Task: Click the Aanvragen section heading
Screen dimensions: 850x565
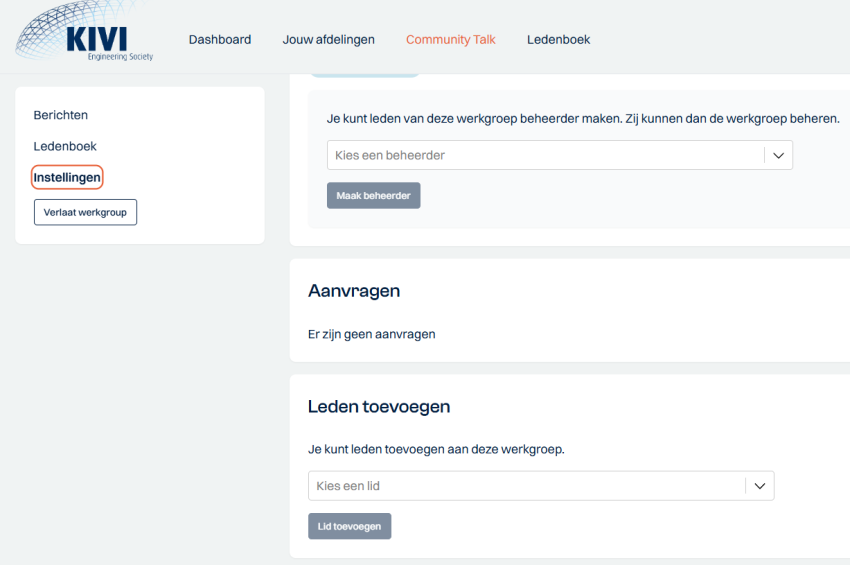Action: tap(354, 291)
